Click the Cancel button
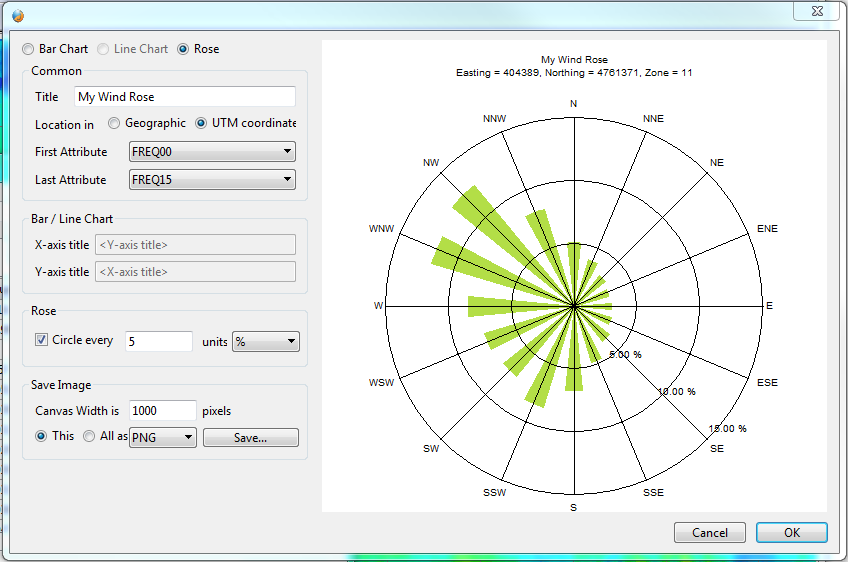Viewport: 848px width, 562px height. 709,533
